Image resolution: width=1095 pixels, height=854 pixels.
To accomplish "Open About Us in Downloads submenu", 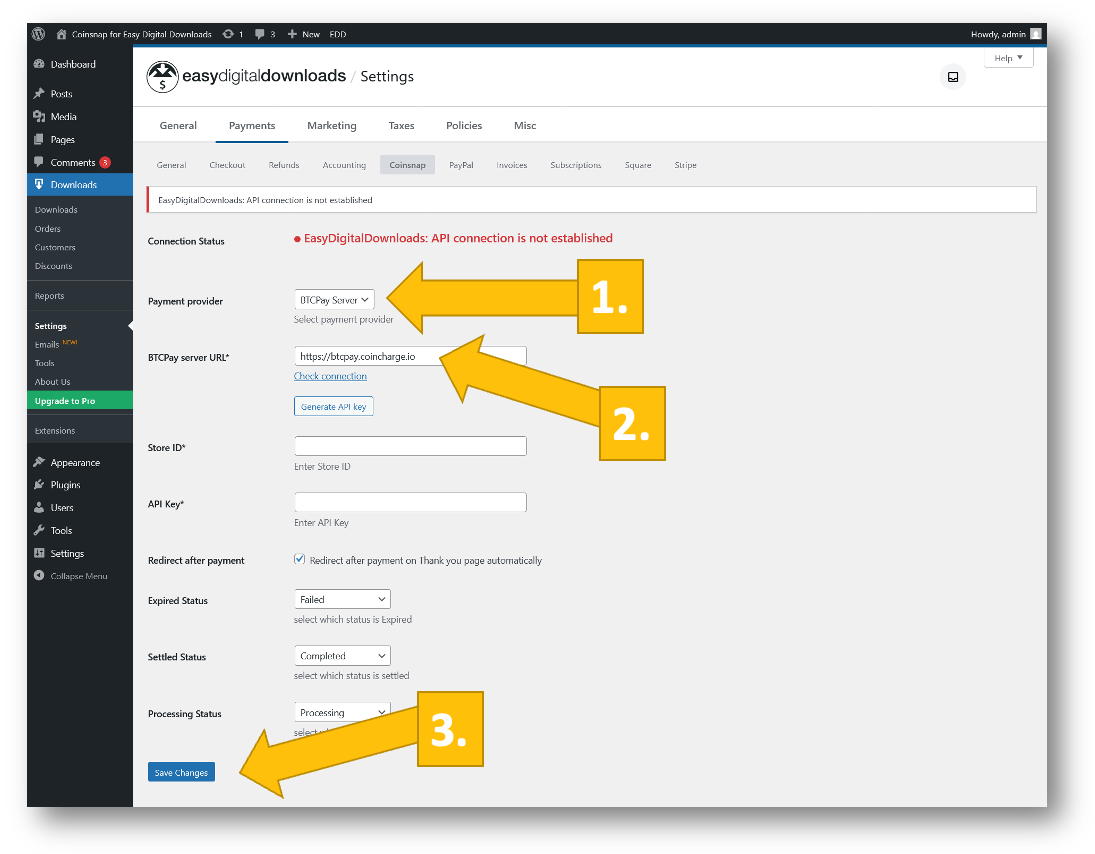I will [x=52, y=382].
